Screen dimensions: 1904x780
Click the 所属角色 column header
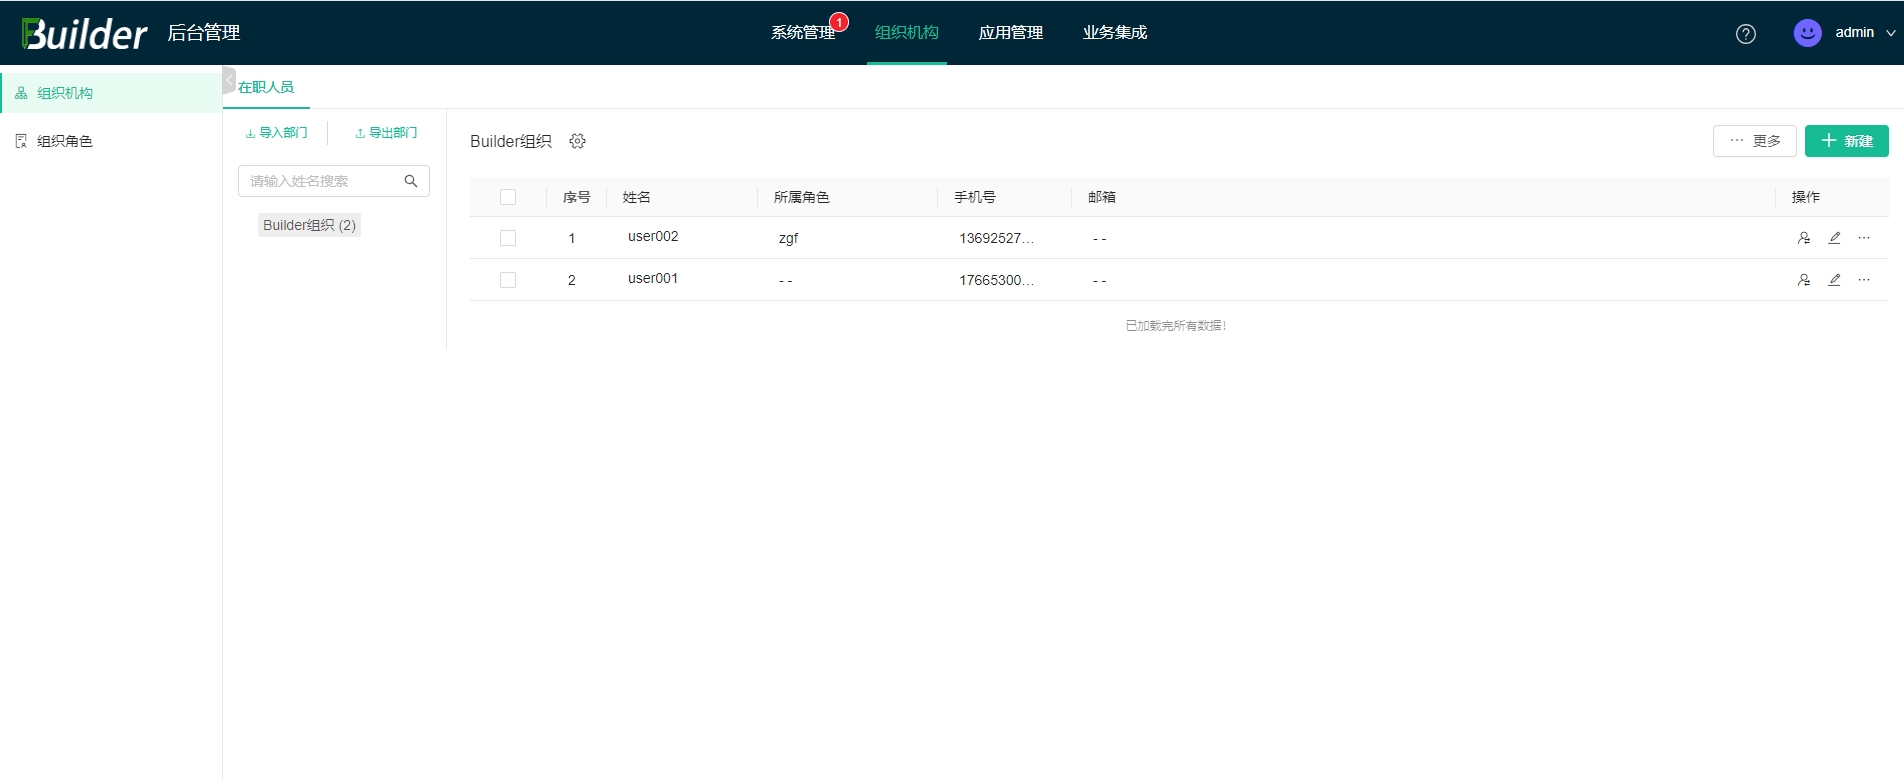(801, 197)
